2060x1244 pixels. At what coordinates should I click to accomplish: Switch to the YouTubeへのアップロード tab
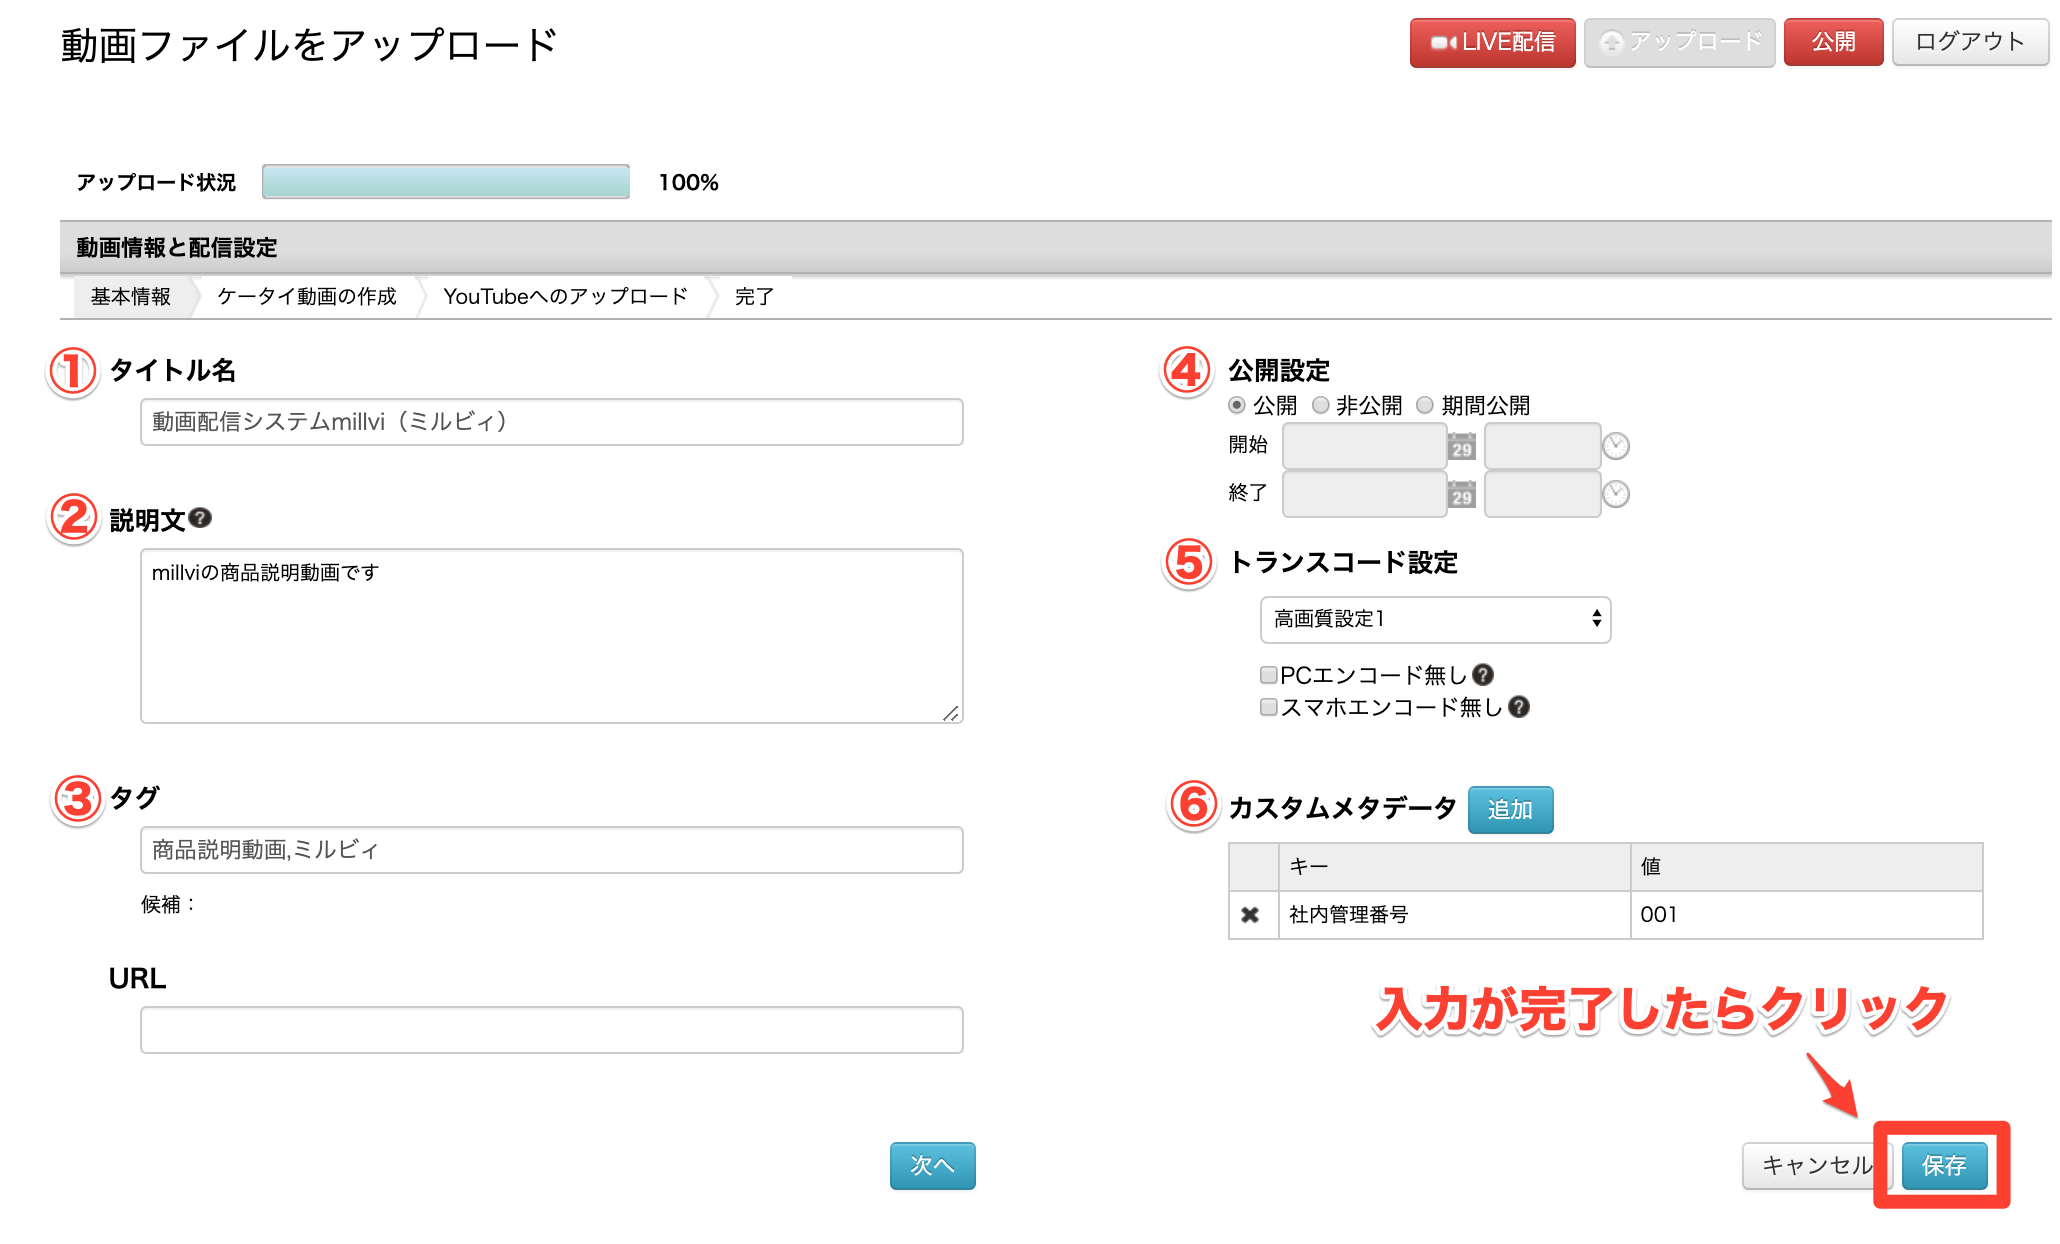click(564, 296)
